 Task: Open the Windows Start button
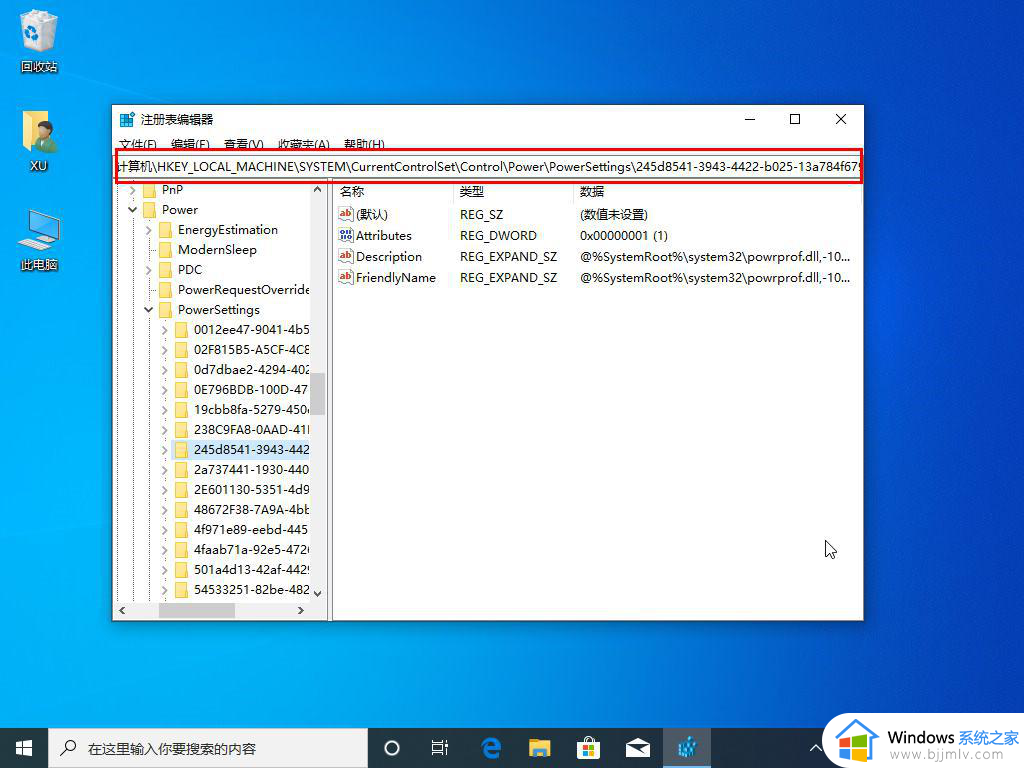[x=24, y=748]
